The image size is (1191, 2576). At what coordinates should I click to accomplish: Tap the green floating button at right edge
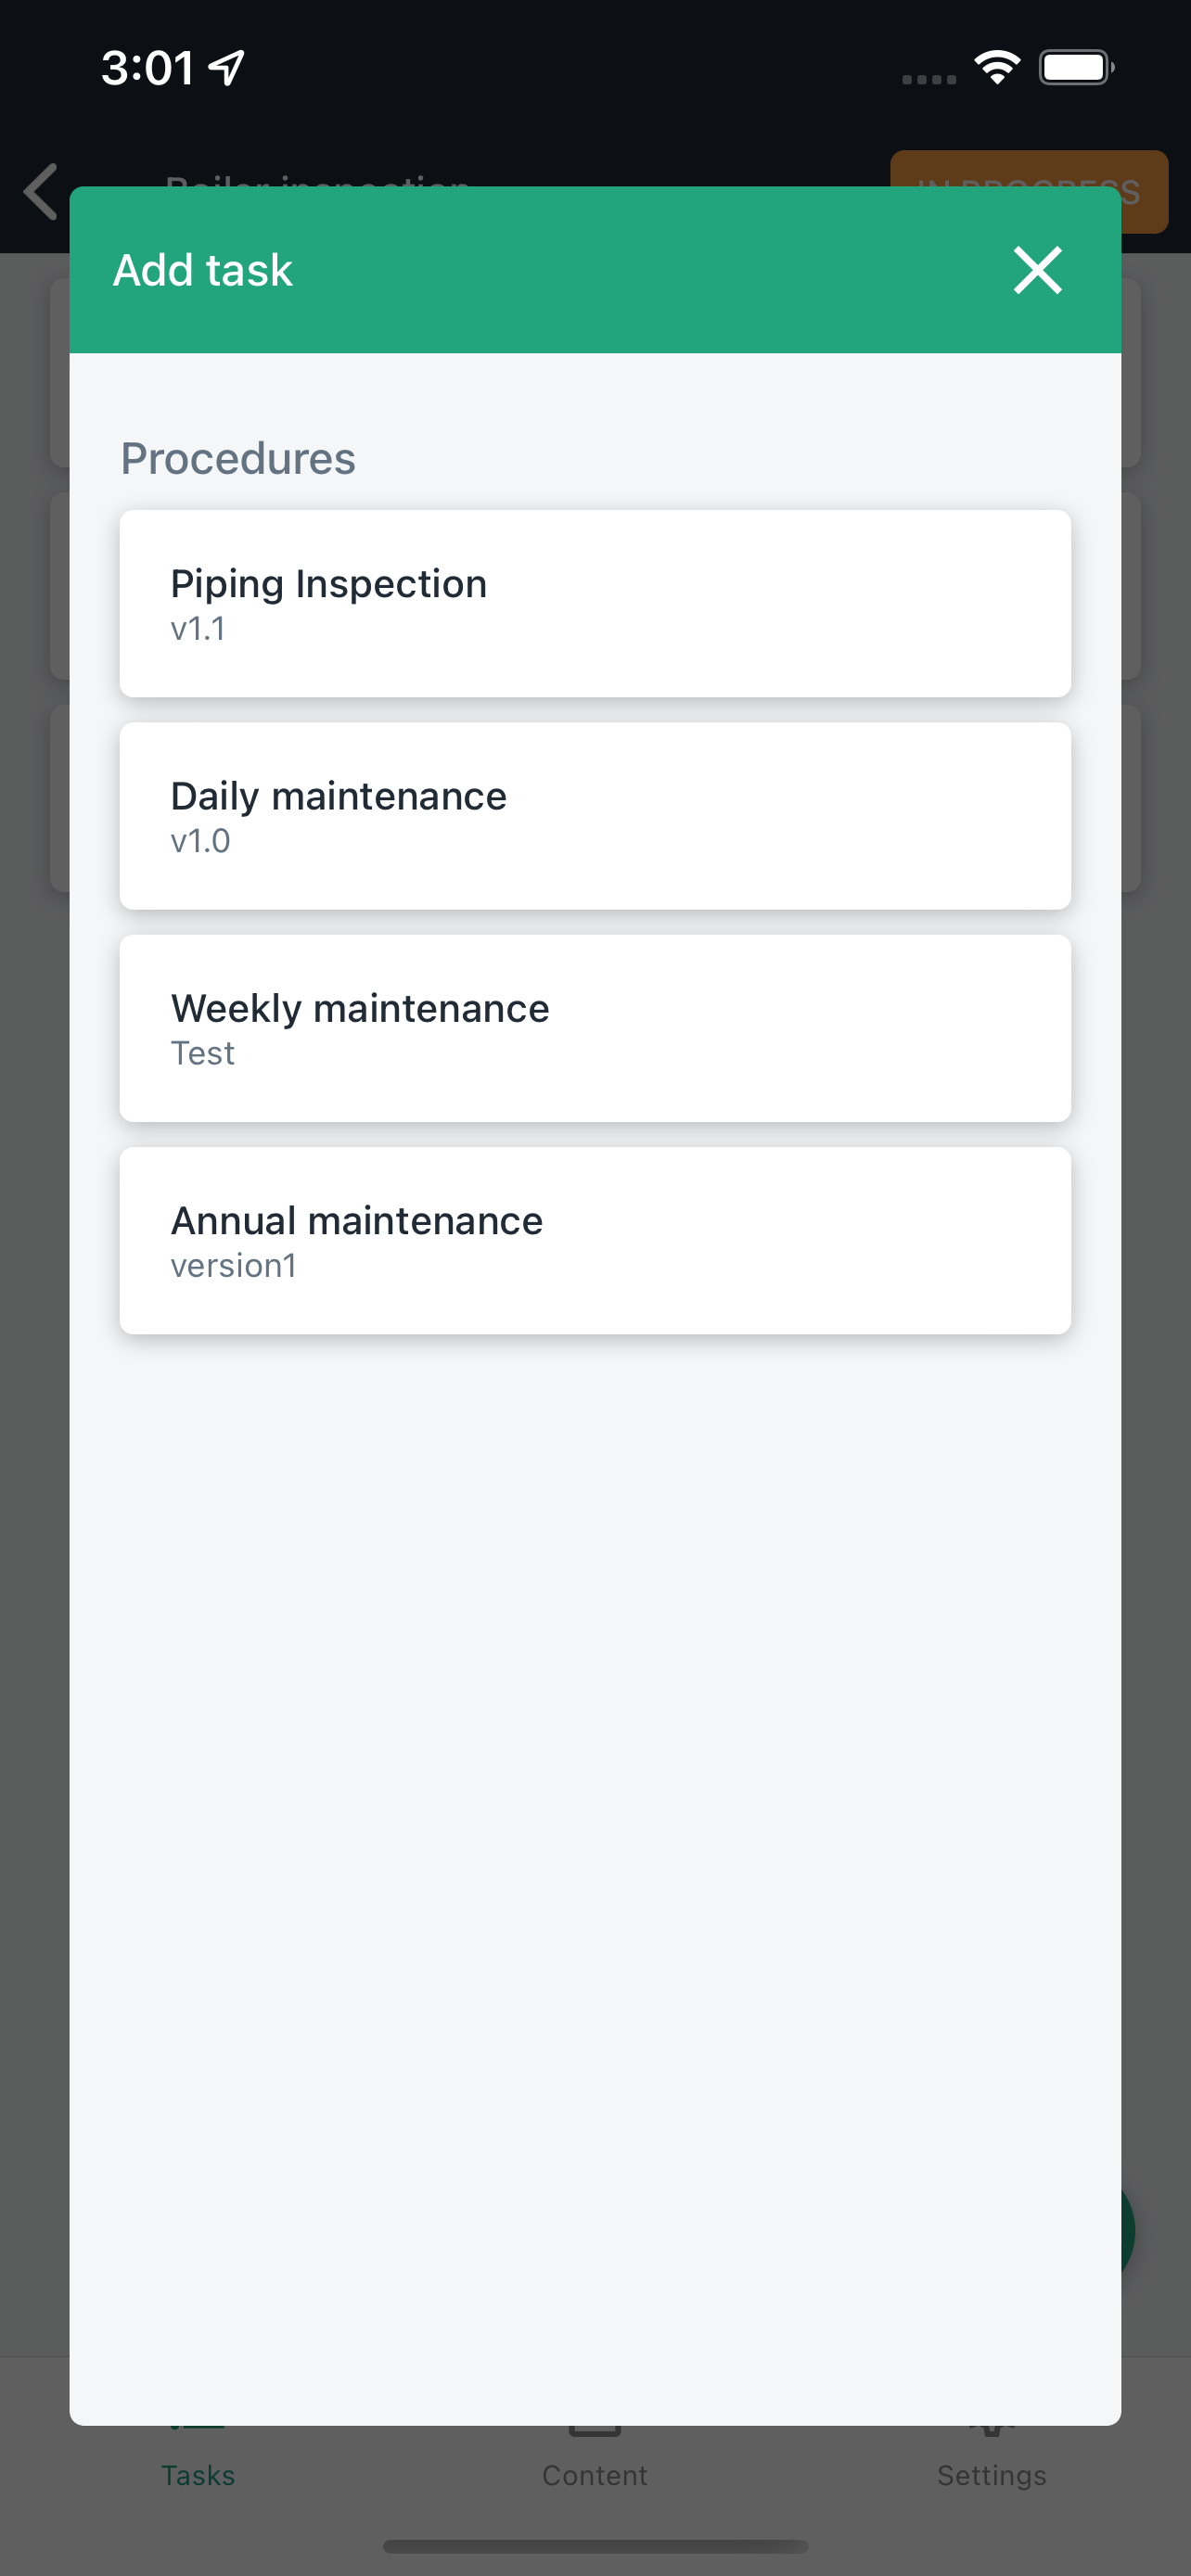coord(1128,2230)
